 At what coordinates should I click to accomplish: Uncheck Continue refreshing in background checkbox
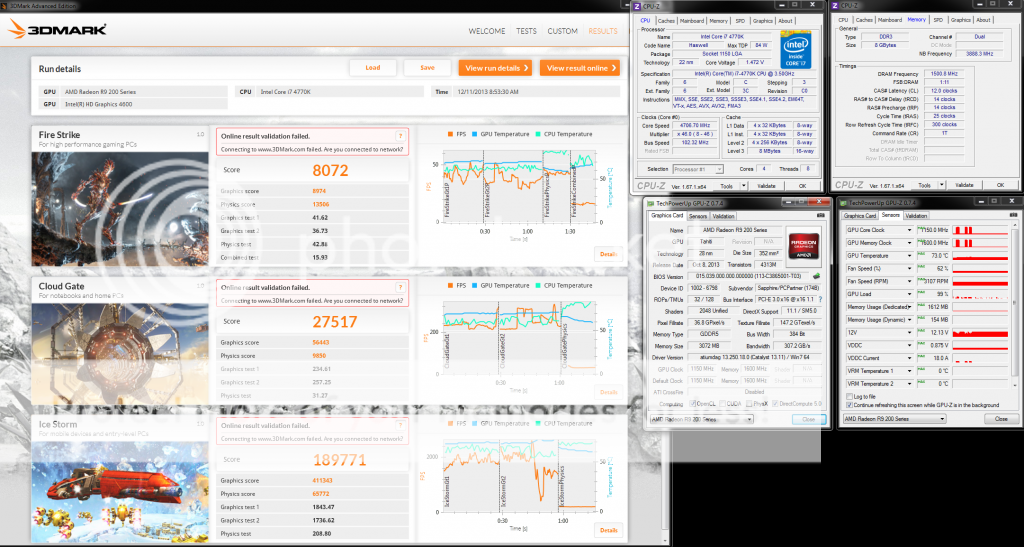[849, 405]
